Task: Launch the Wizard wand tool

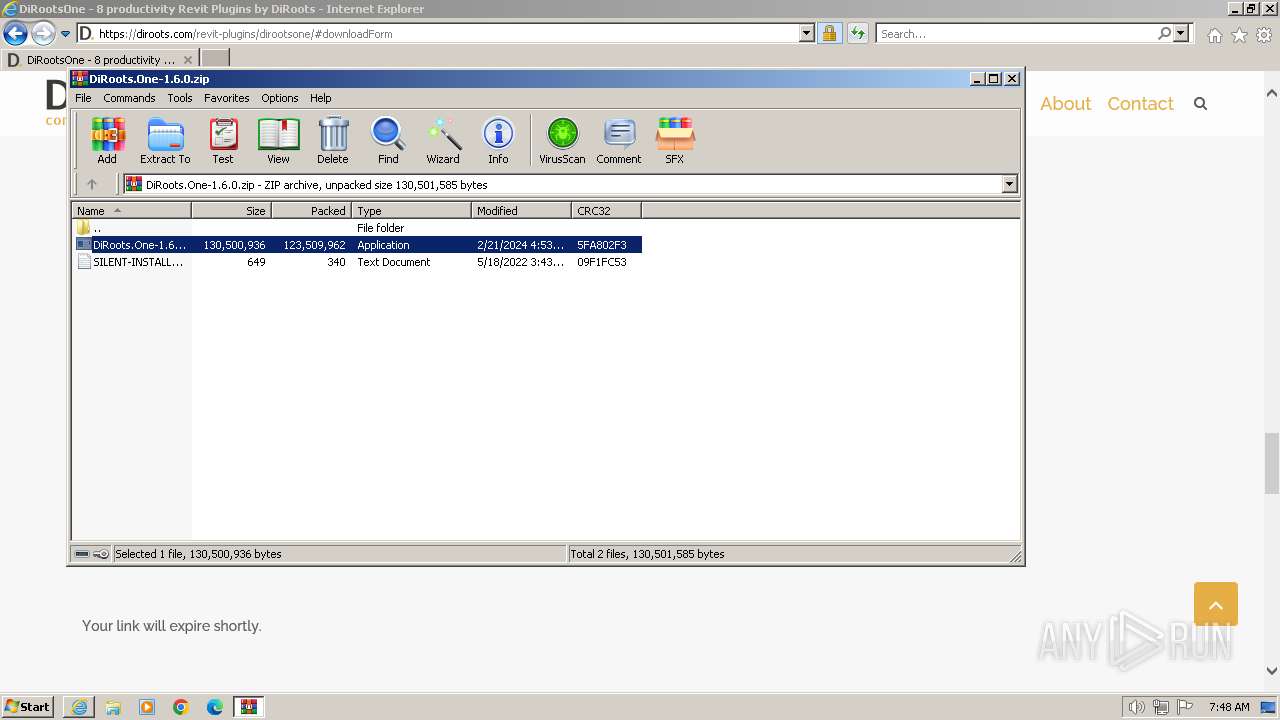Action: click(x=443, y=141)
